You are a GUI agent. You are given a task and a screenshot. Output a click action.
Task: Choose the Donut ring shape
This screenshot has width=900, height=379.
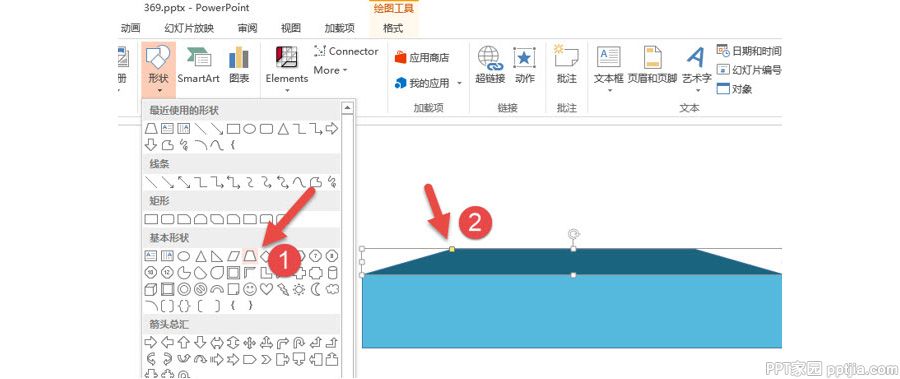tap(184, 289)
